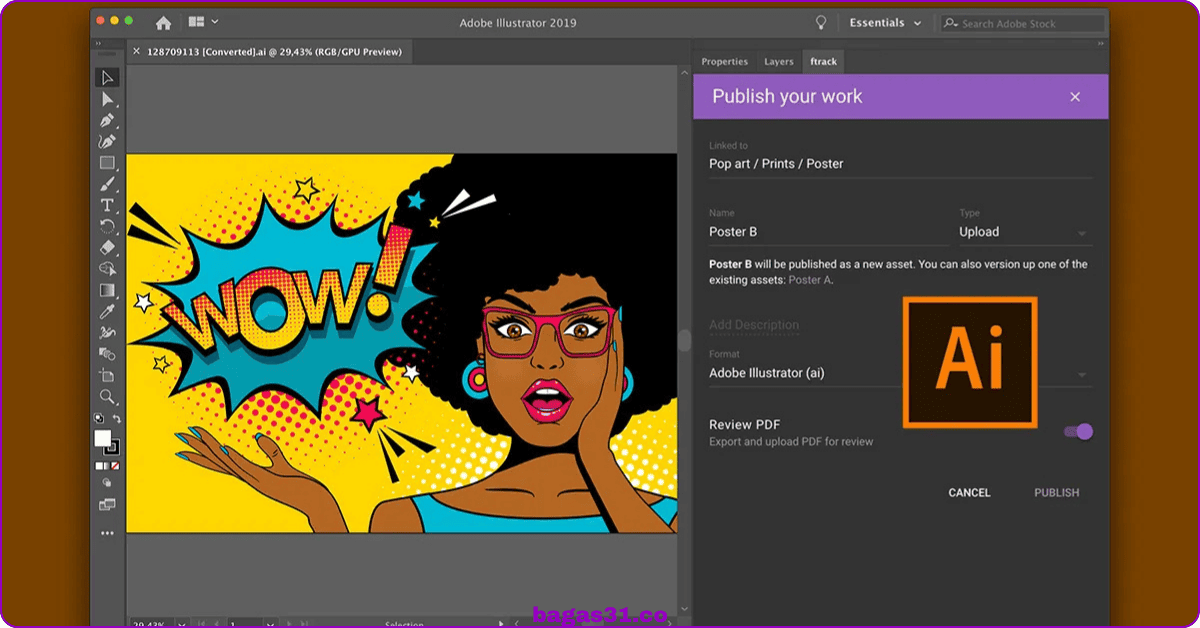
Task: Click the Adobe Illustrator 2019 title text
Action: click(x=518, y=23)
